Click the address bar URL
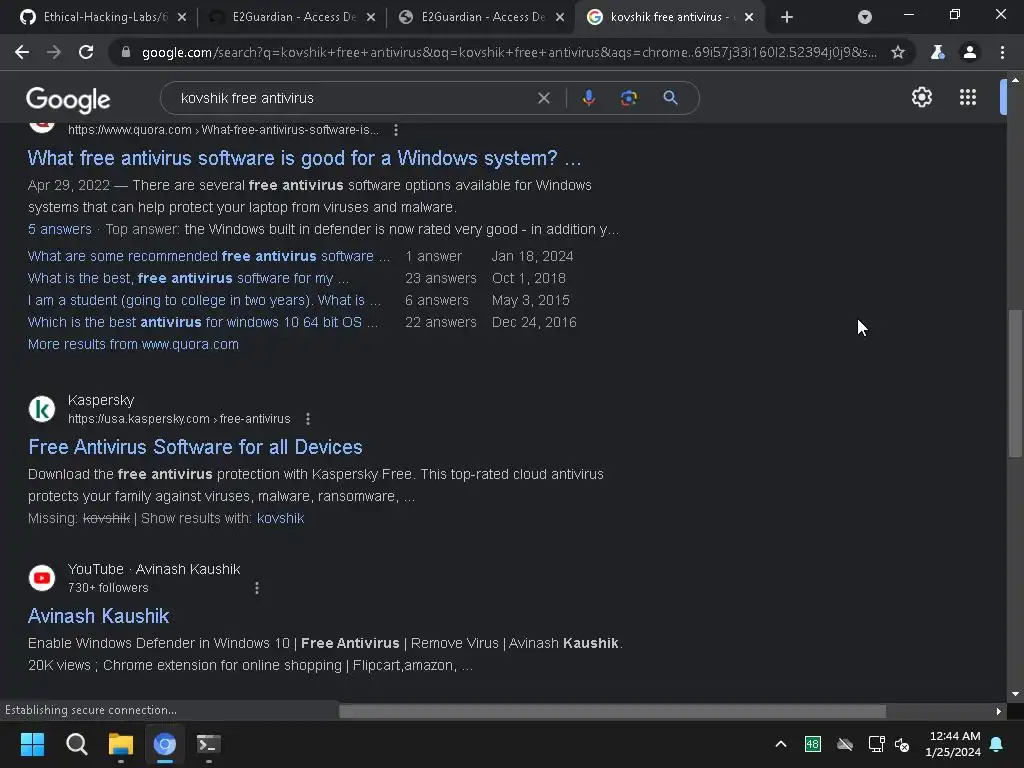 (509, 52)
